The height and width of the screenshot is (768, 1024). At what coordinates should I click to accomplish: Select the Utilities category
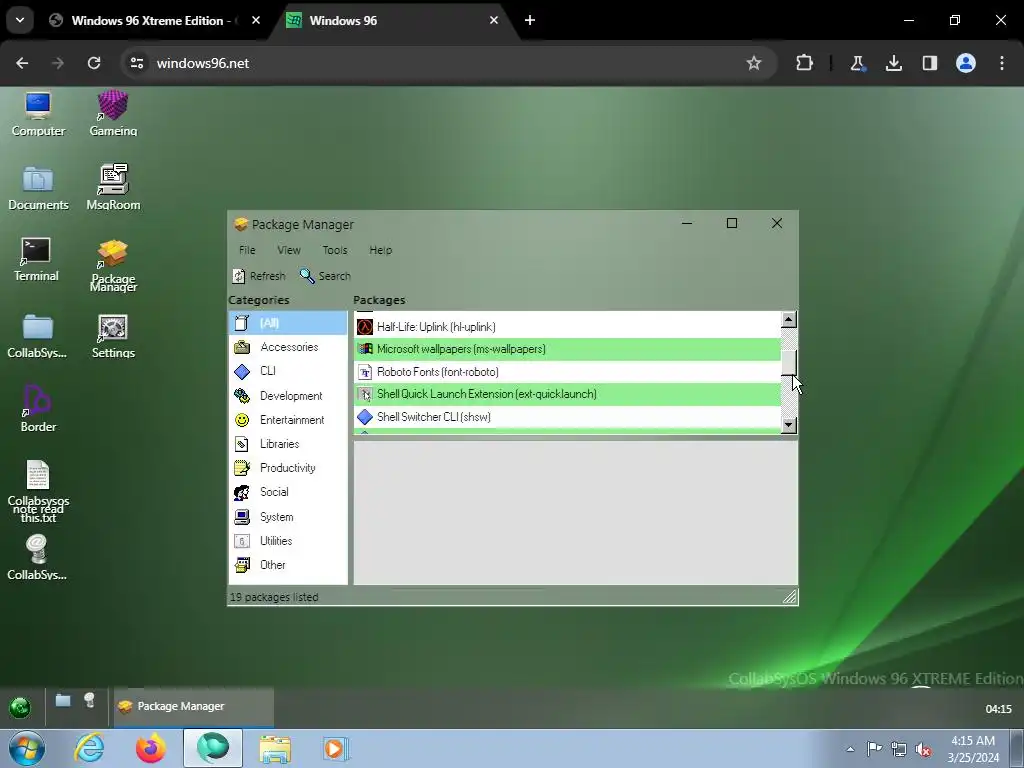click(x=288, y=541)
